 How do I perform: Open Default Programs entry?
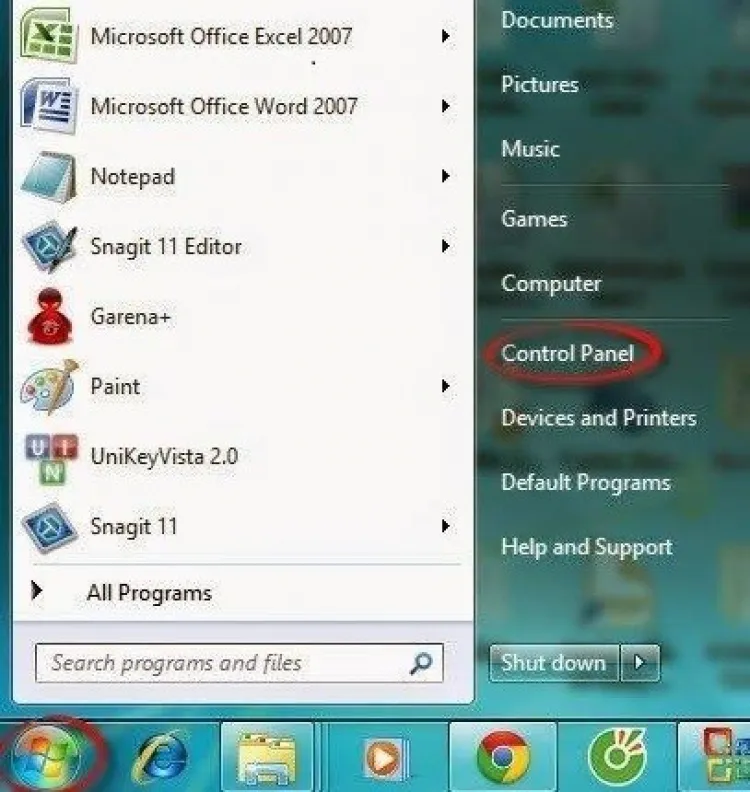(x=586, y=482)
